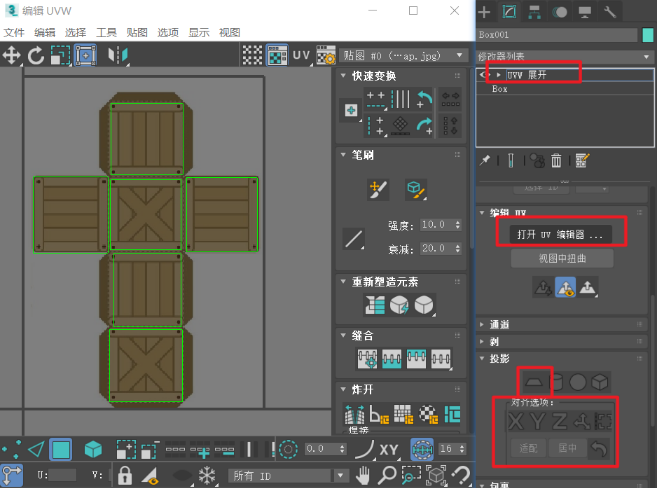Select the Rotate tool in UVW toolbar
Screen dimensions: 657x488
(x=36, y=55)
